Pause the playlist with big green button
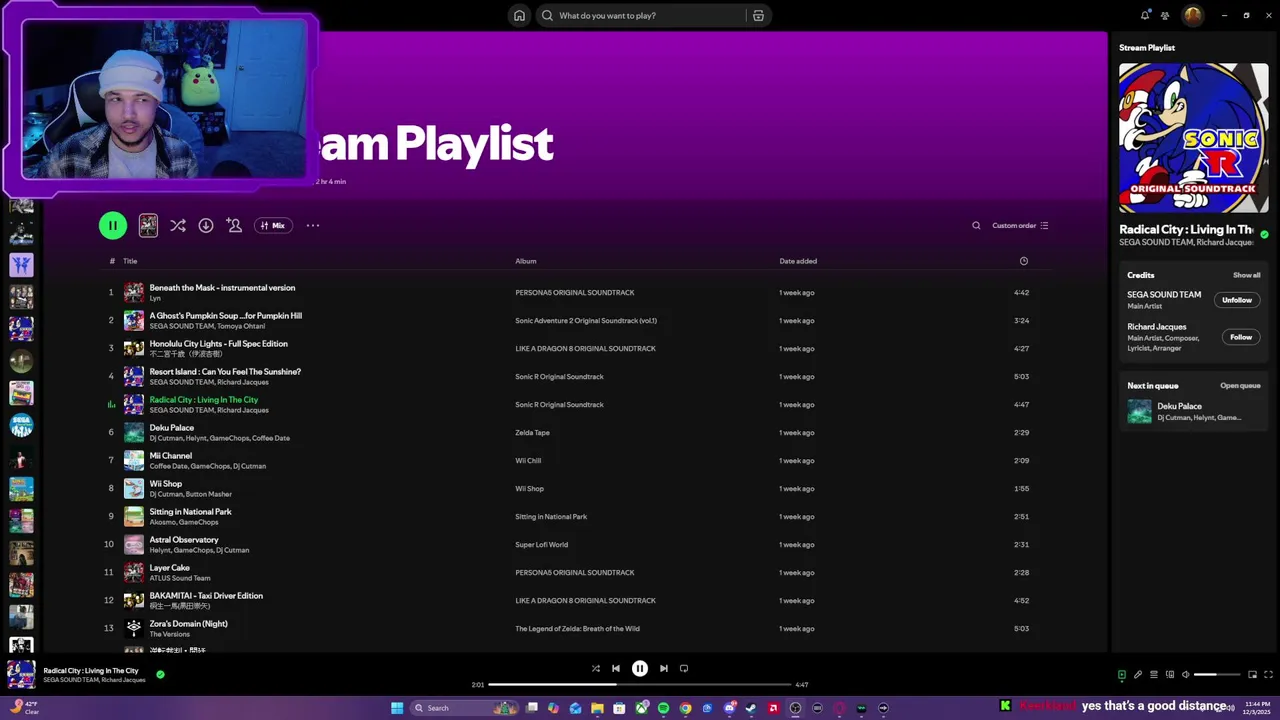 pos(113,226)
